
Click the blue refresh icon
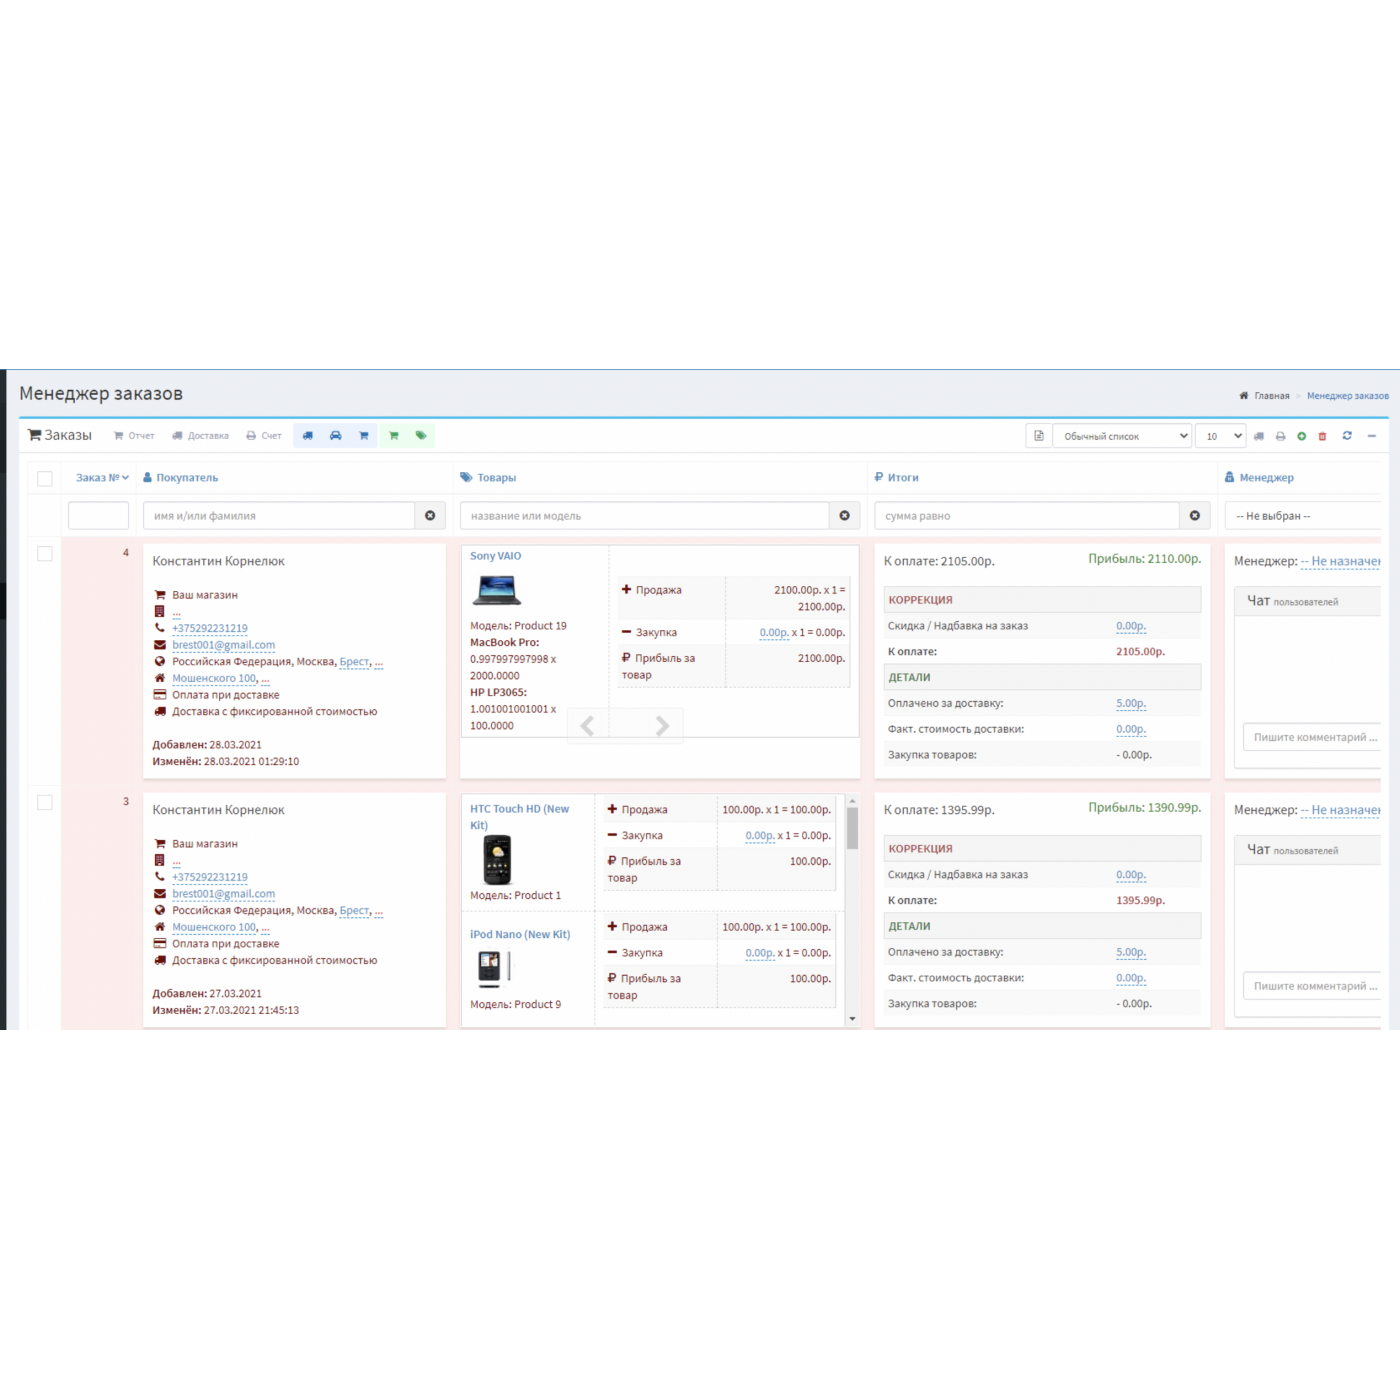pyautogui.click(x=1347, y=436)
